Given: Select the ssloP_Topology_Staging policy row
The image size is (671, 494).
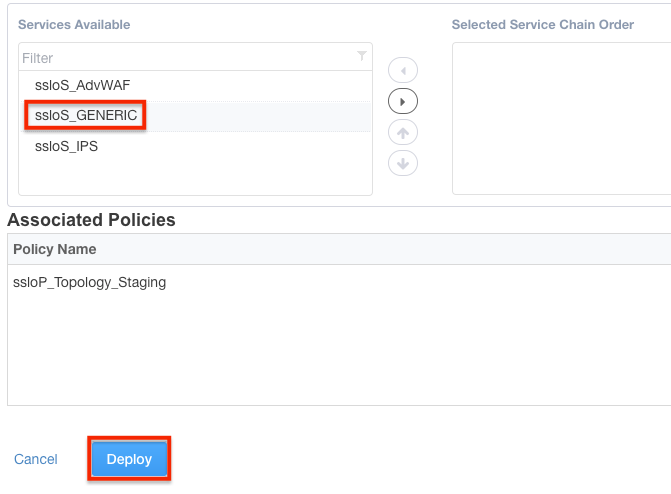Looking at the screenshot, I should [90, 282].
